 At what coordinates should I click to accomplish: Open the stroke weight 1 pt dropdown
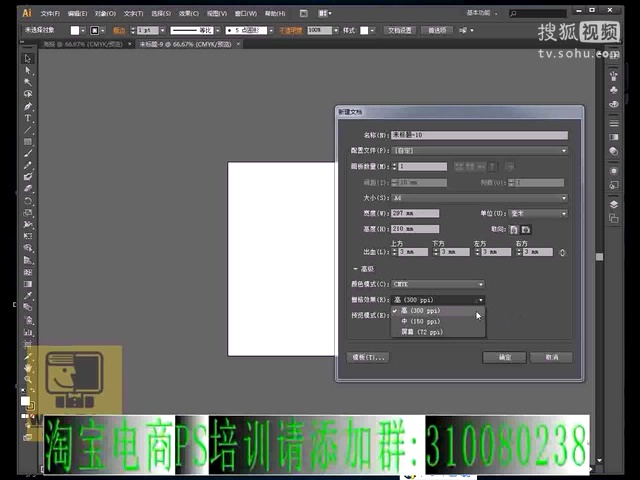click(x=162, y=30)
